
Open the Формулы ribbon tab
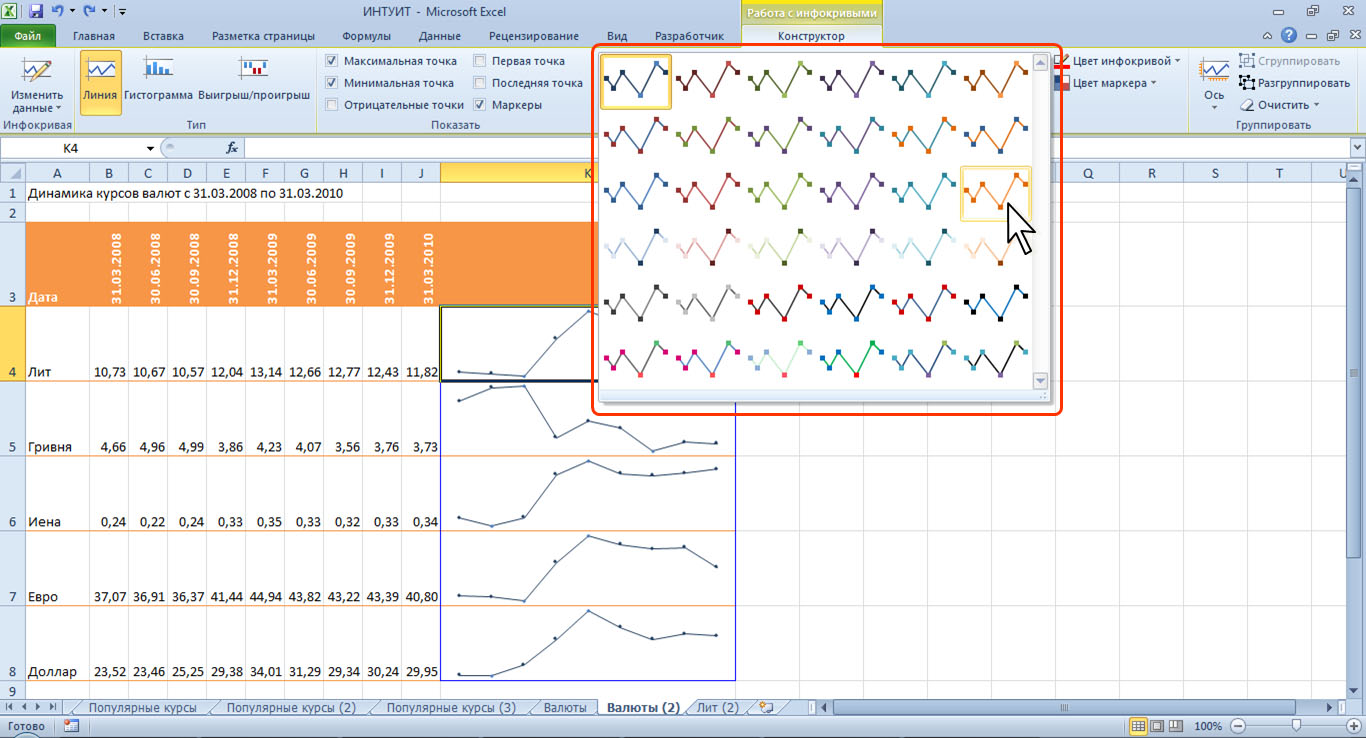tap(366, 36)
